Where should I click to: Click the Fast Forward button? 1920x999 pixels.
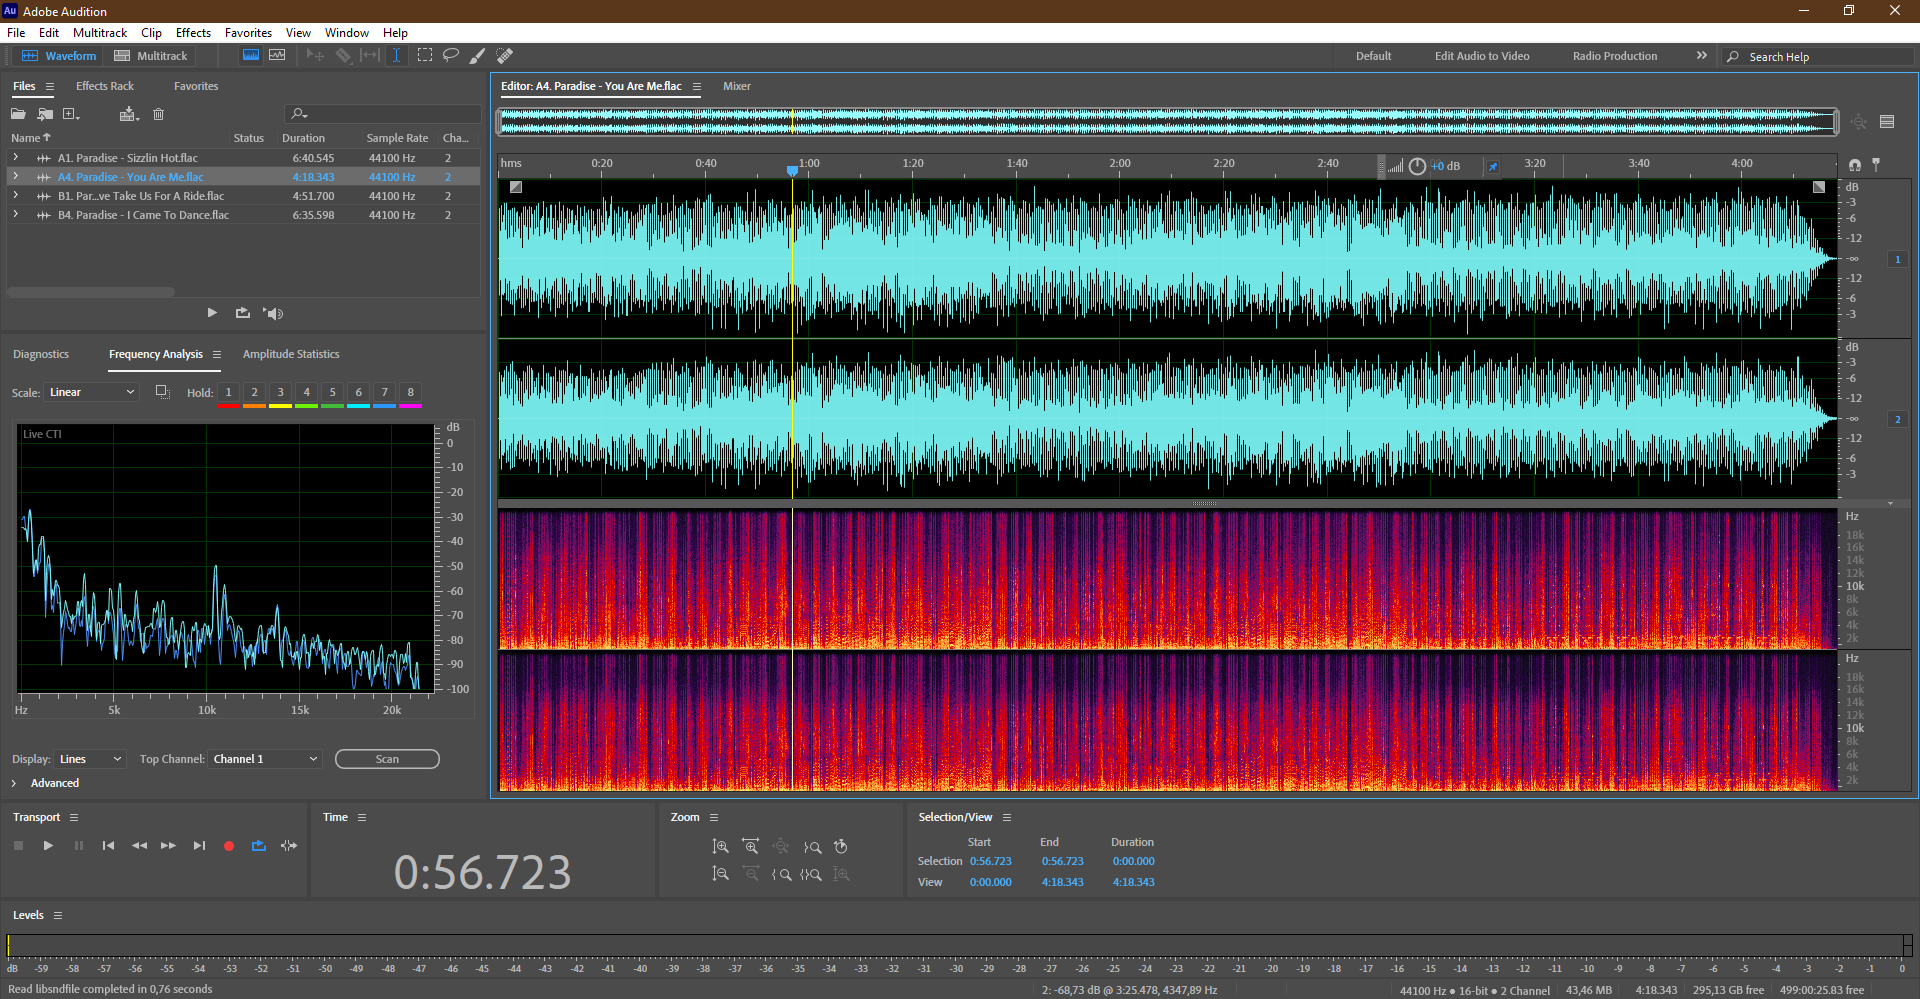point(169,846)
